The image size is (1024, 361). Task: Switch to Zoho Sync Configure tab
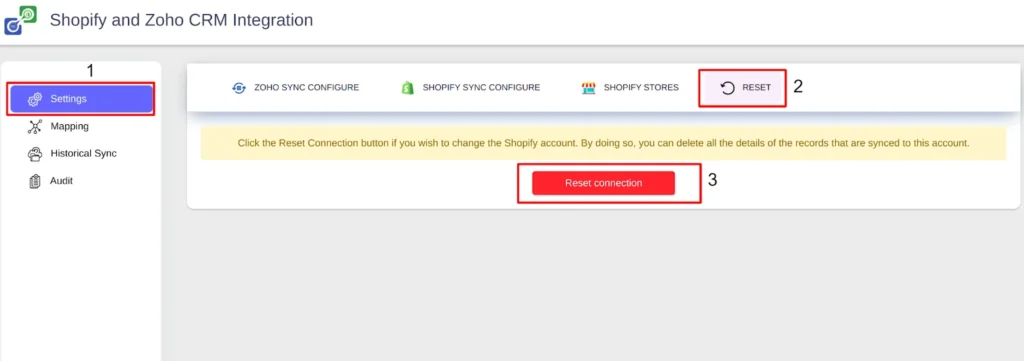[296, 87]
